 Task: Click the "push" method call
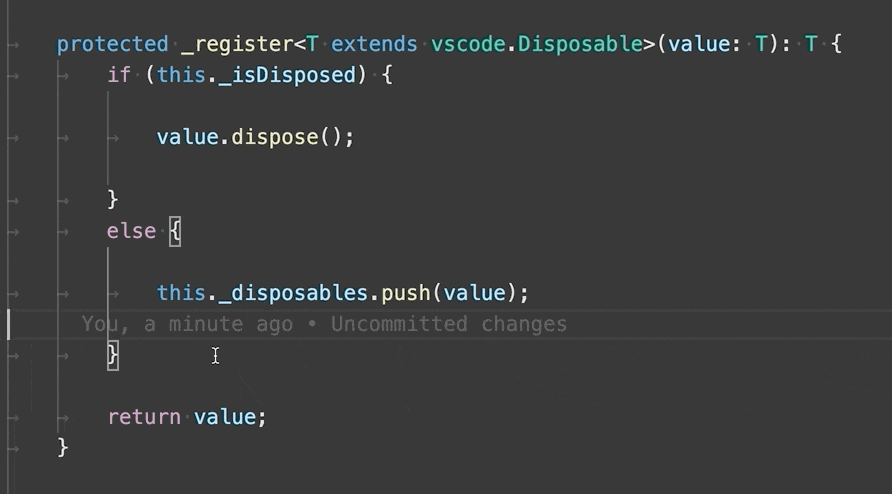pyautogui.click(x=405, y=293)
